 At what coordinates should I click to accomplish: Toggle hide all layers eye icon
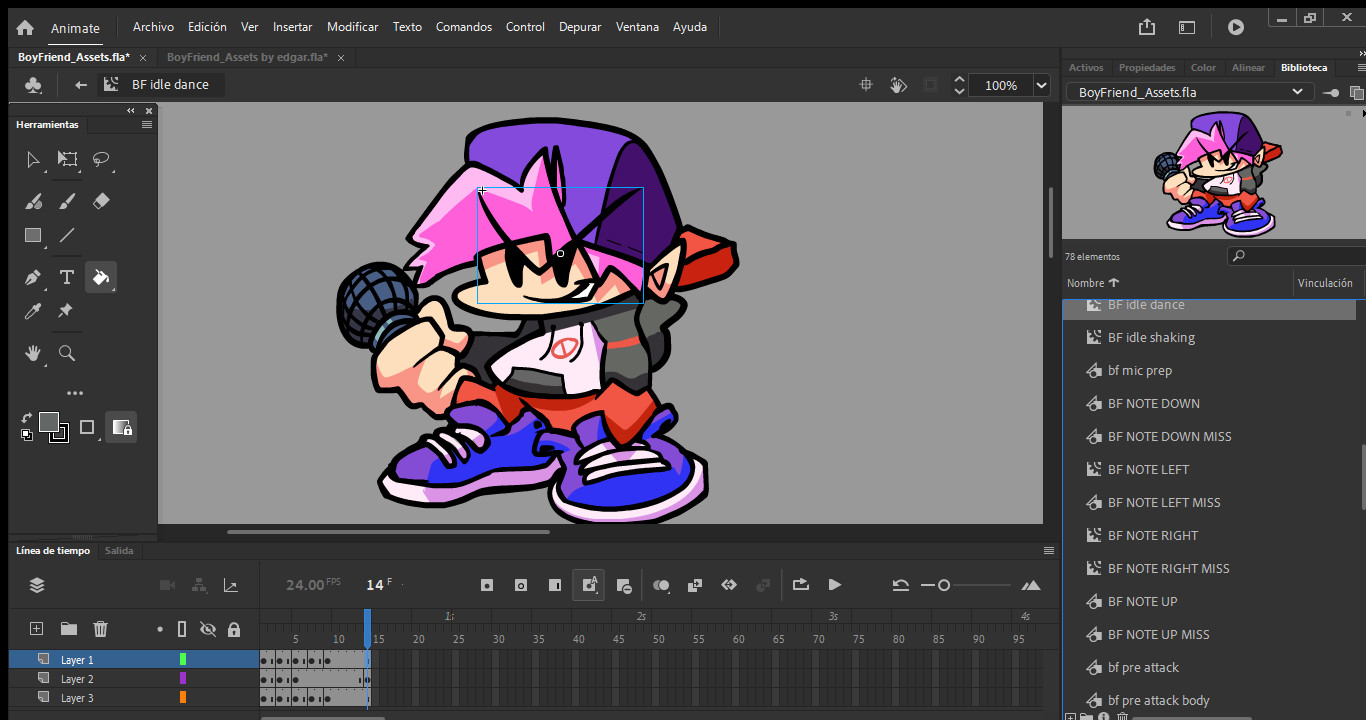pyautogui.click(x=208, y=629)
